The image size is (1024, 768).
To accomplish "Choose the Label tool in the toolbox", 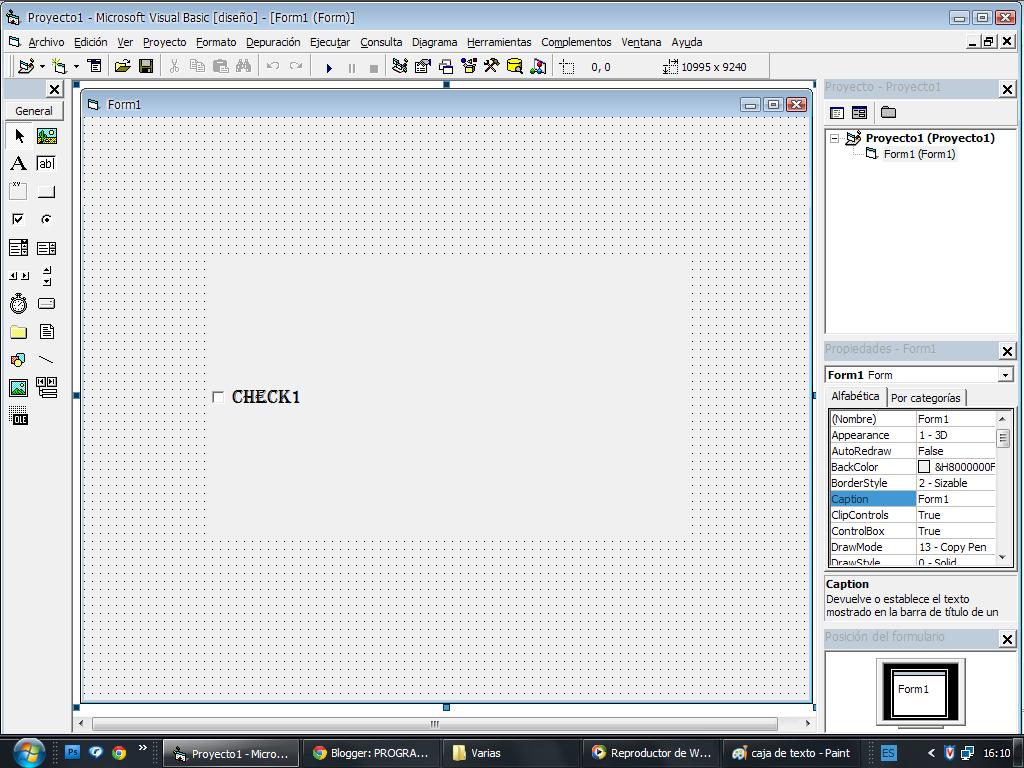I will (17, 163).
